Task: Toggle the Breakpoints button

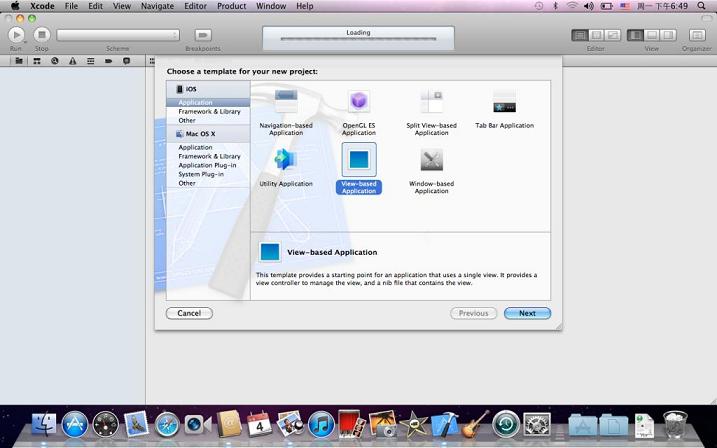Action: coord(203,35)
